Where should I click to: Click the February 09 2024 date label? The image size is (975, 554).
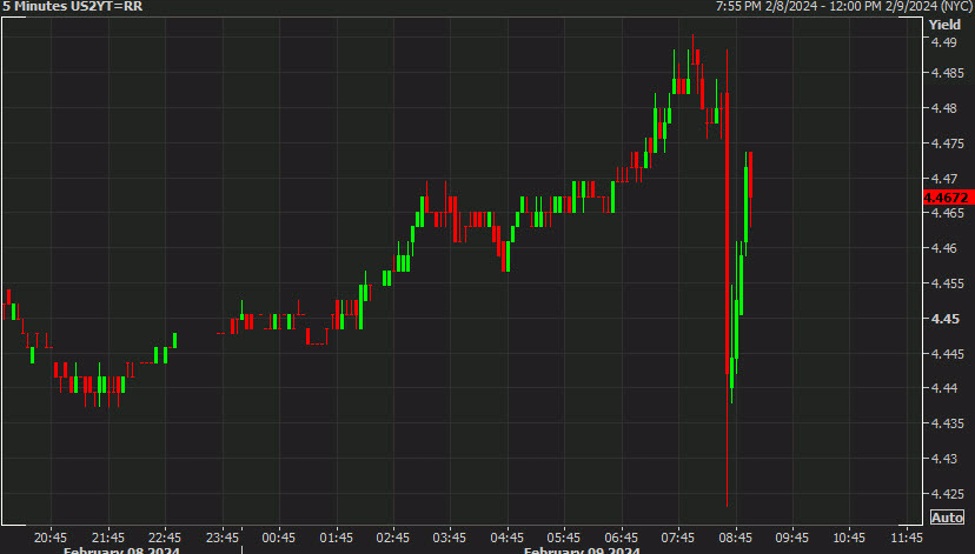point(582,549)
